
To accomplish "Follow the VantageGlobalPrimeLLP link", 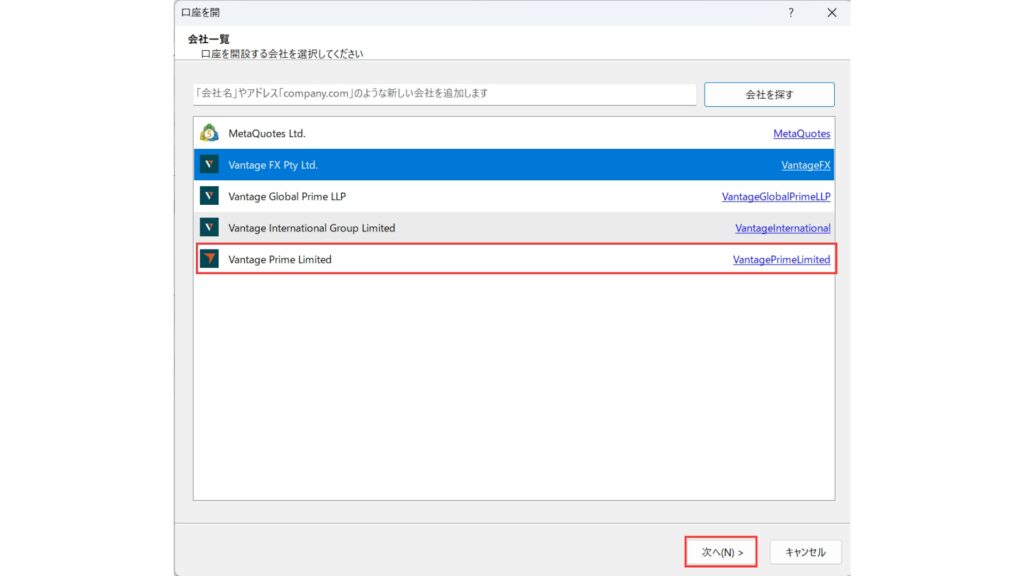I will coord(775,196).
